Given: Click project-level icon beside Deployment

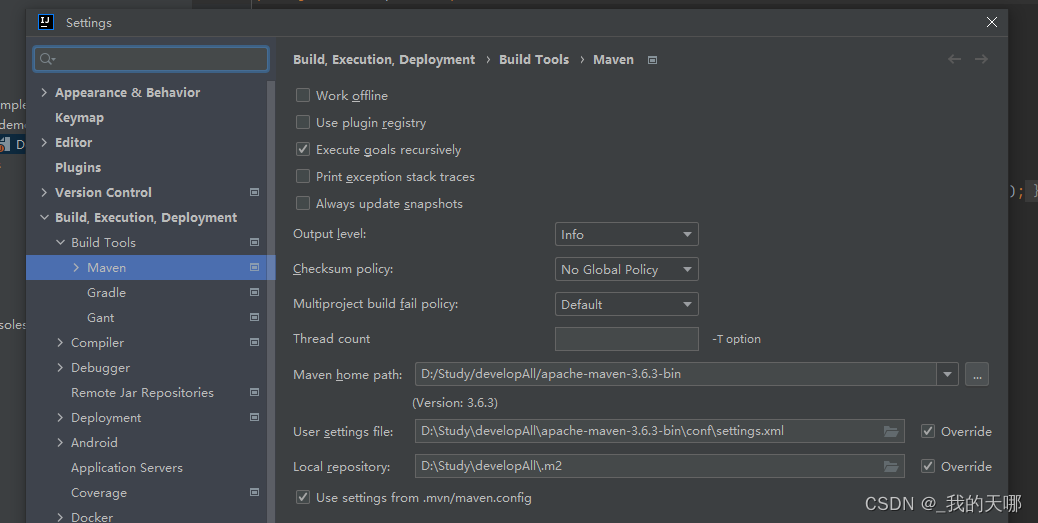Looking at the screenshot, I should click(254, 417).
